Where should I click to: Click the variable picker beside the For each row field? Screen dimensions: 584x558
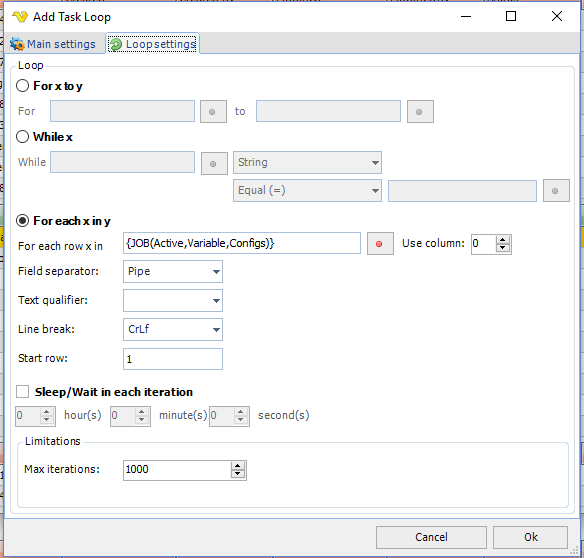pyautogui.click(x=380, y=244)
